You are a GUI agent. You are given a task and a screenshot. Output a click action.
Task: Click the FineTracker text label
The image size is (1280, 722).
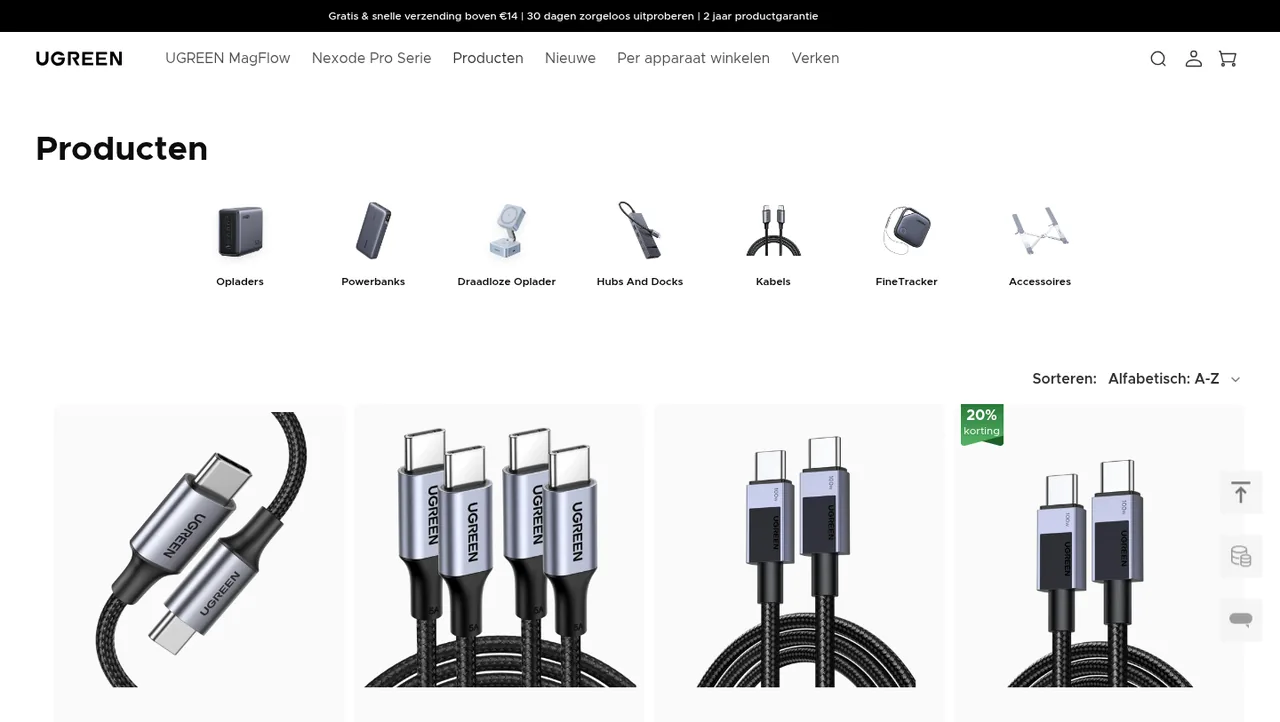point(907,282)
